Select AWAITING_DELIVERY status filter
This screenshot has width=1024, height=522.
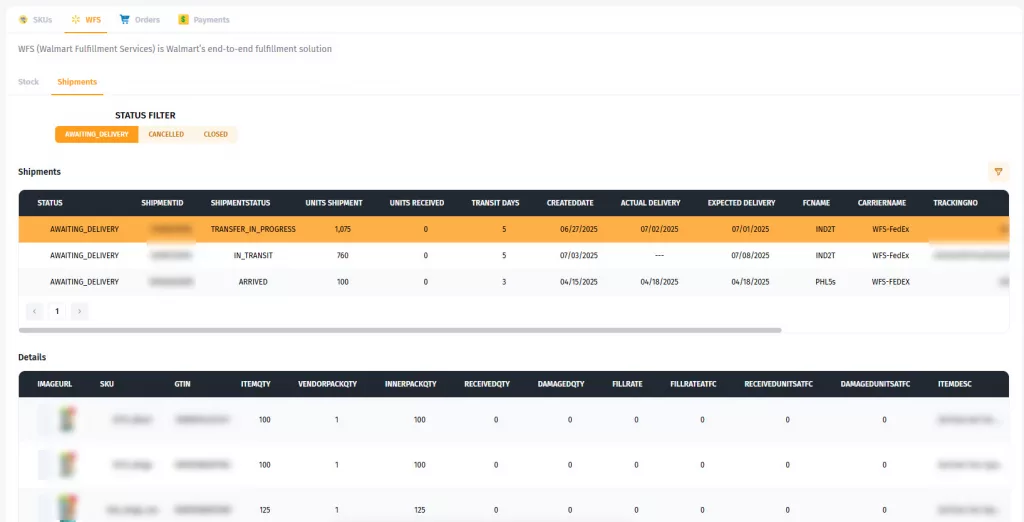coord(97,134)
